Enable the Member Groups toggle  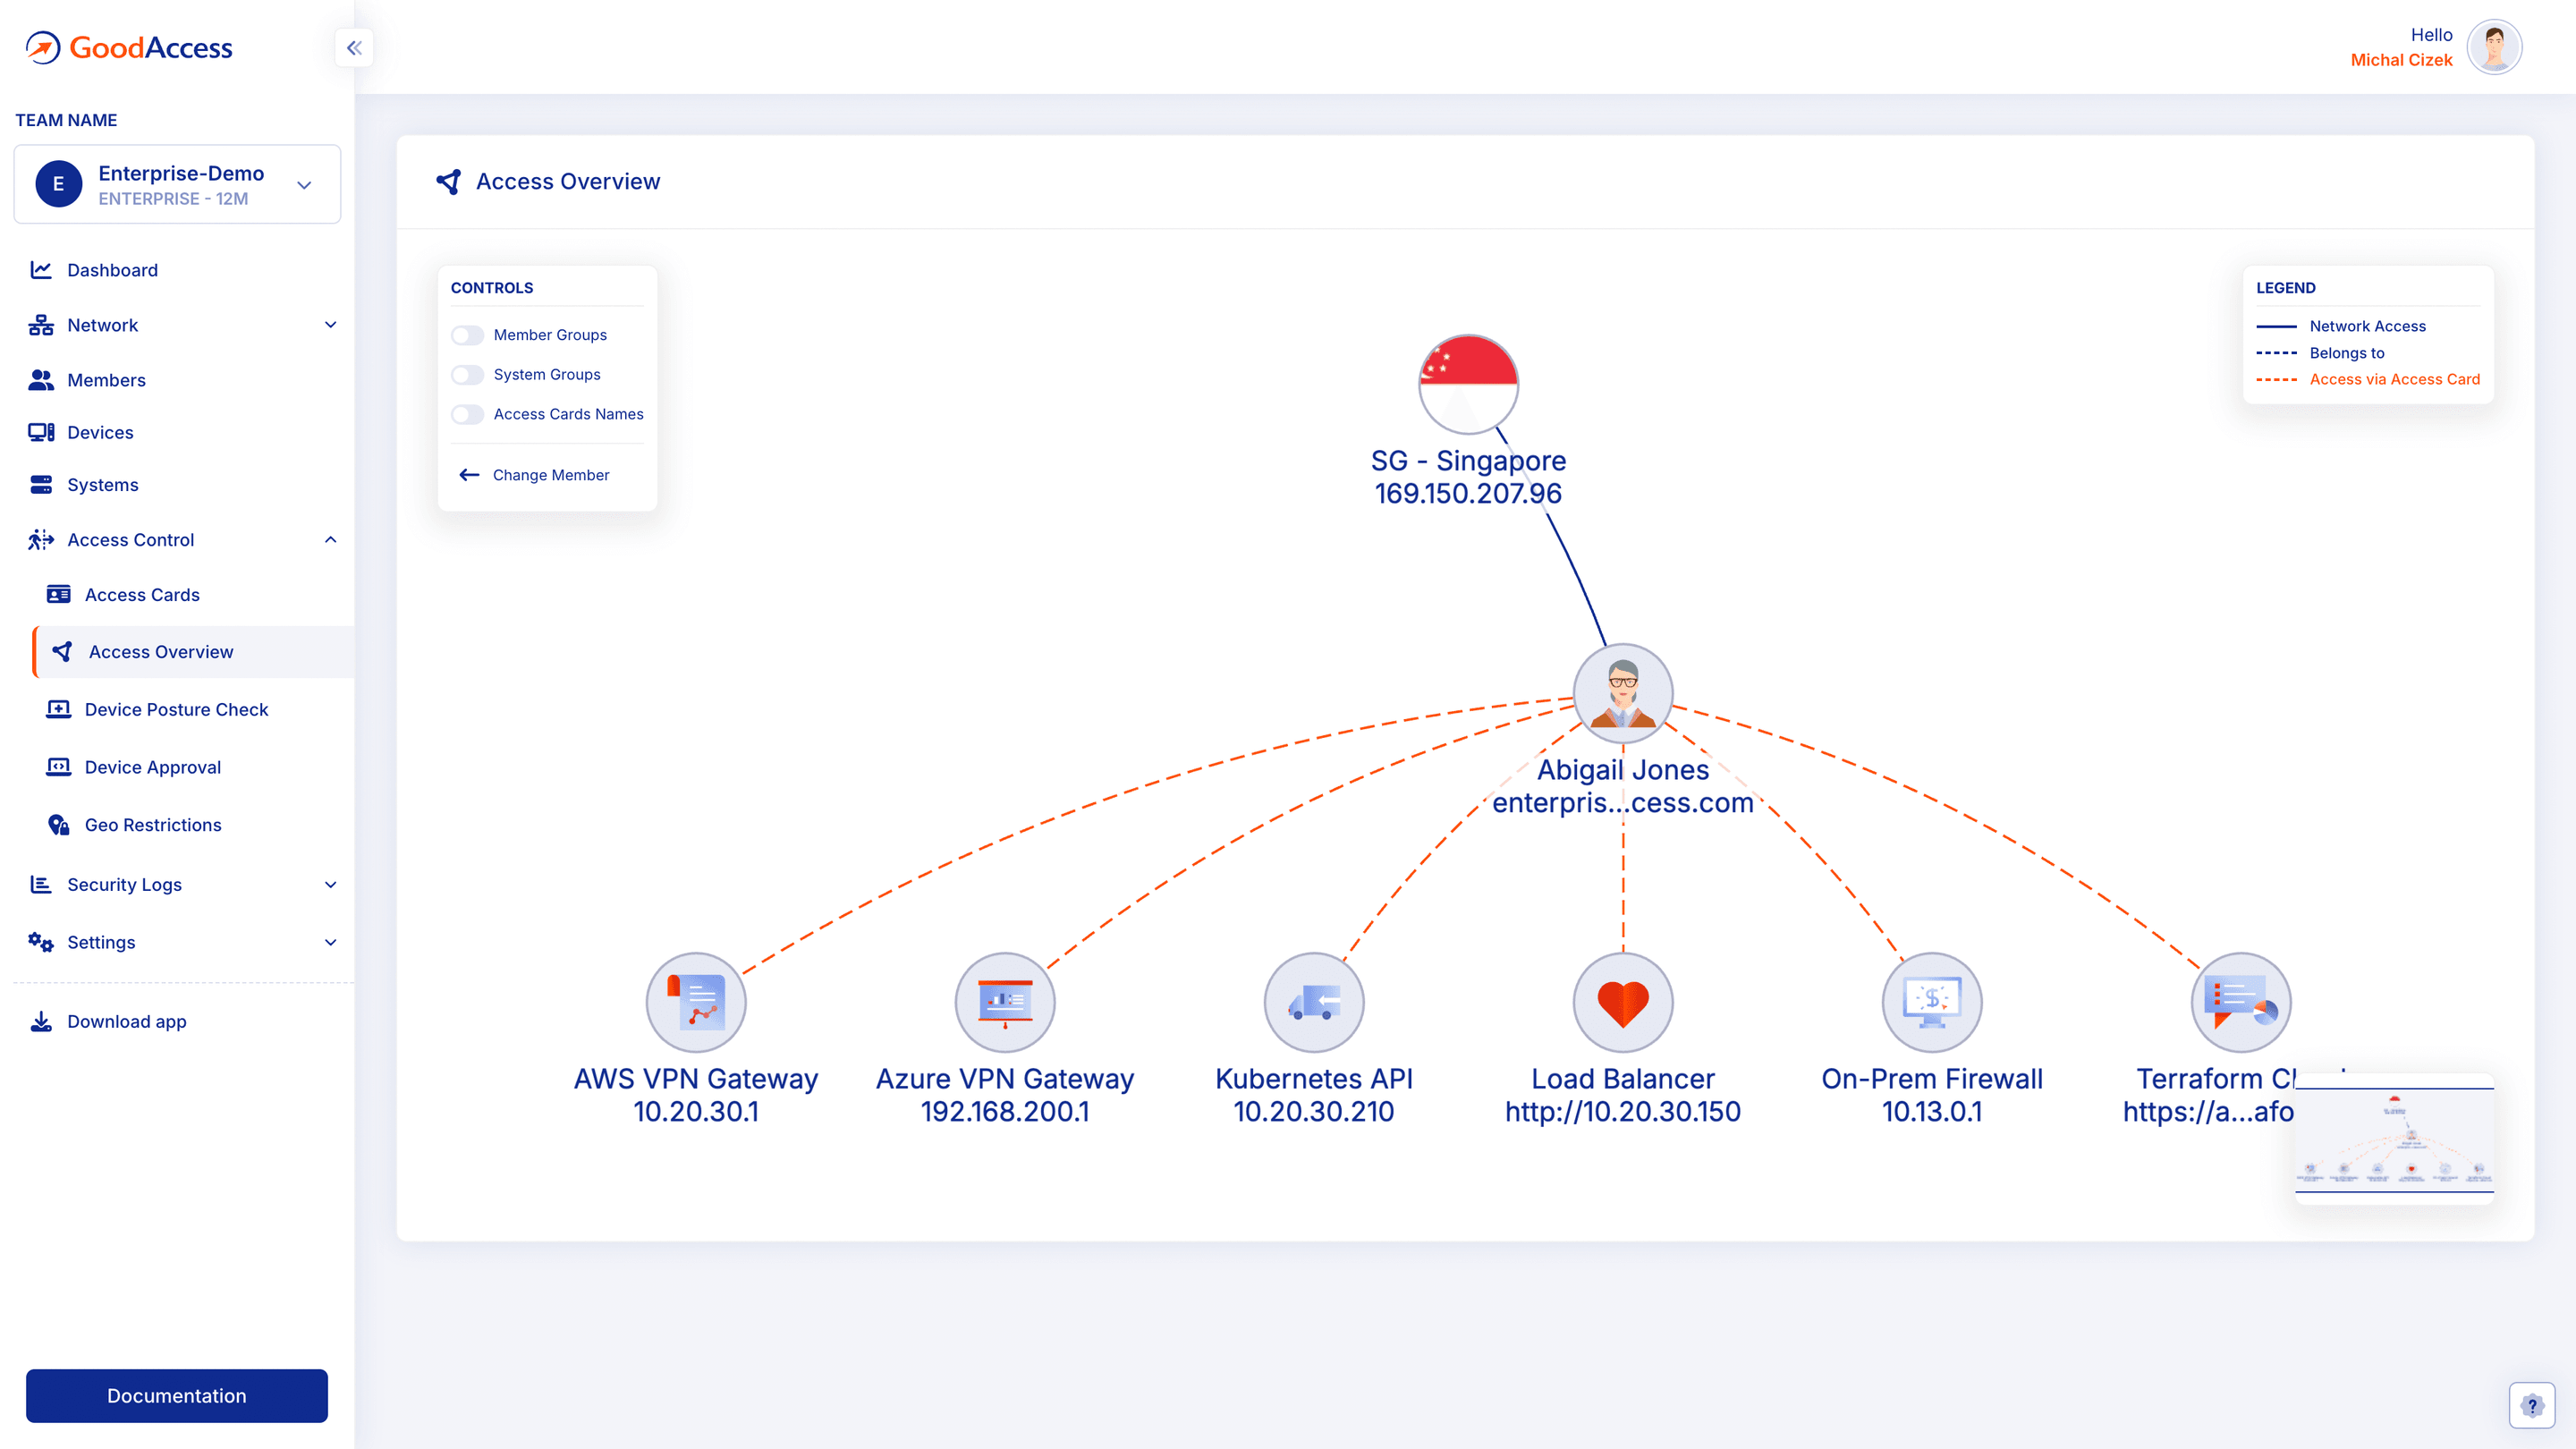[467, 335]
